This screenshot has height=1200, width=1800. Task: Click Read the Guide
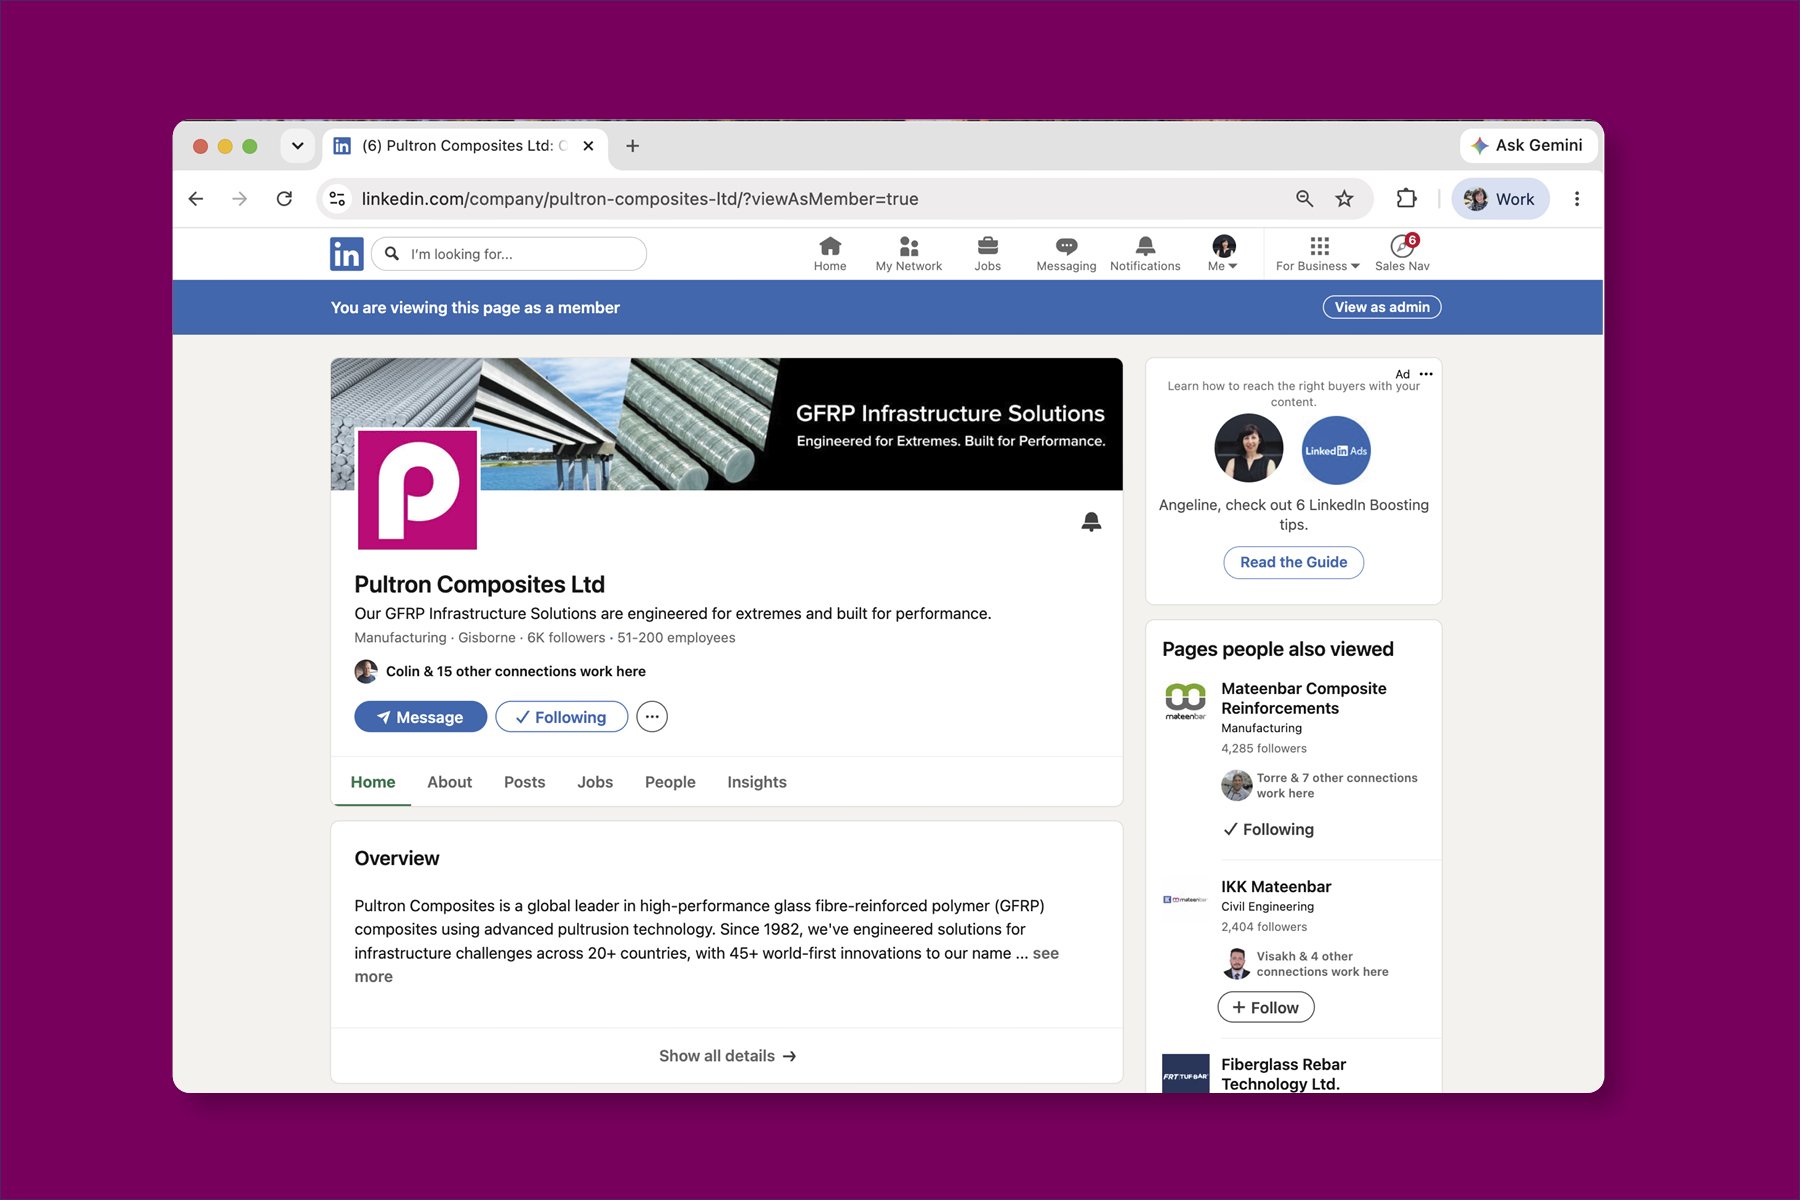pyautogui.click(x=1293, y=562)
